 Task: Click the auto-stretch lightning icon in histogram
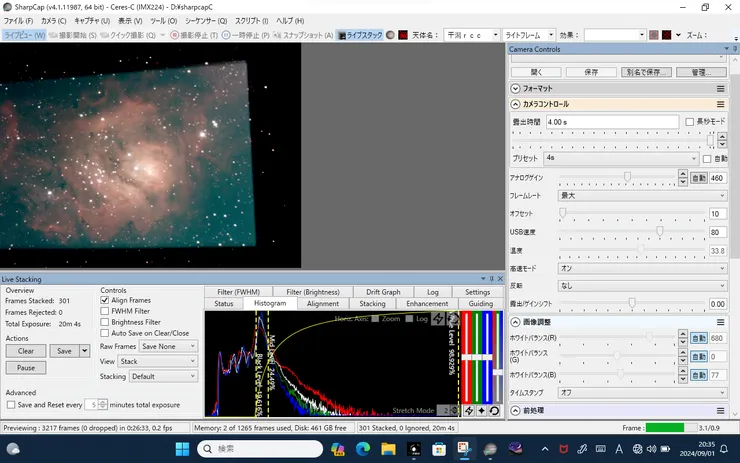[x=438, y=319]
